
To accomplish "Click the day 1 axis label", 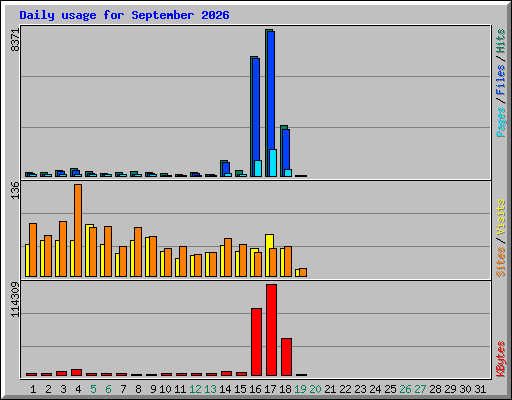I will 33,389.
